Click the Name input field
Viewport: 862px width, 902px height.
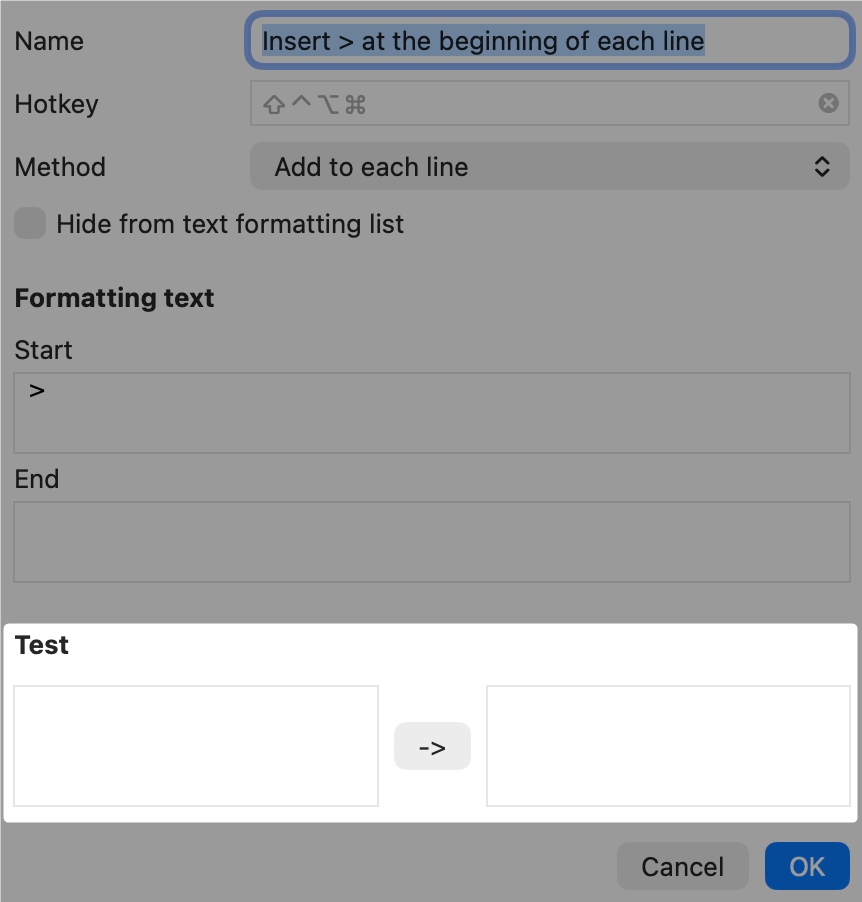pyautogui.click(x=550, y=41)
